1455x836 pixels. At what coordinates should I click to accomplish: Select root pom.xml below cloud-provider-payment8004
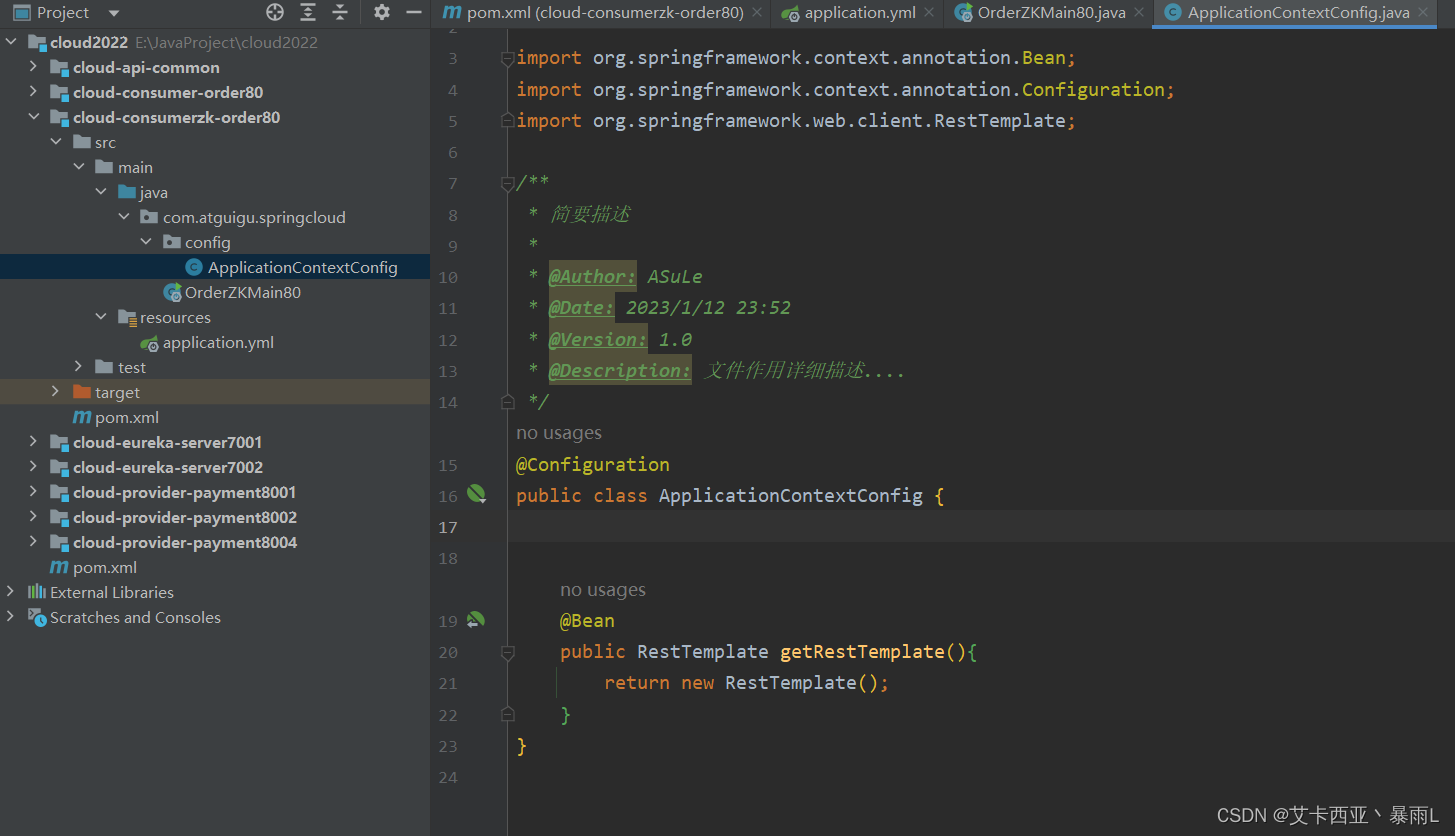click(x=105, y=567)
